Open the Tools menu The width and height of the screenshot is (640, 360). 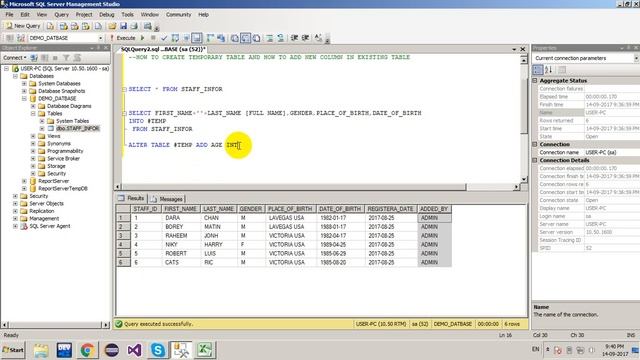pos(127,15)
